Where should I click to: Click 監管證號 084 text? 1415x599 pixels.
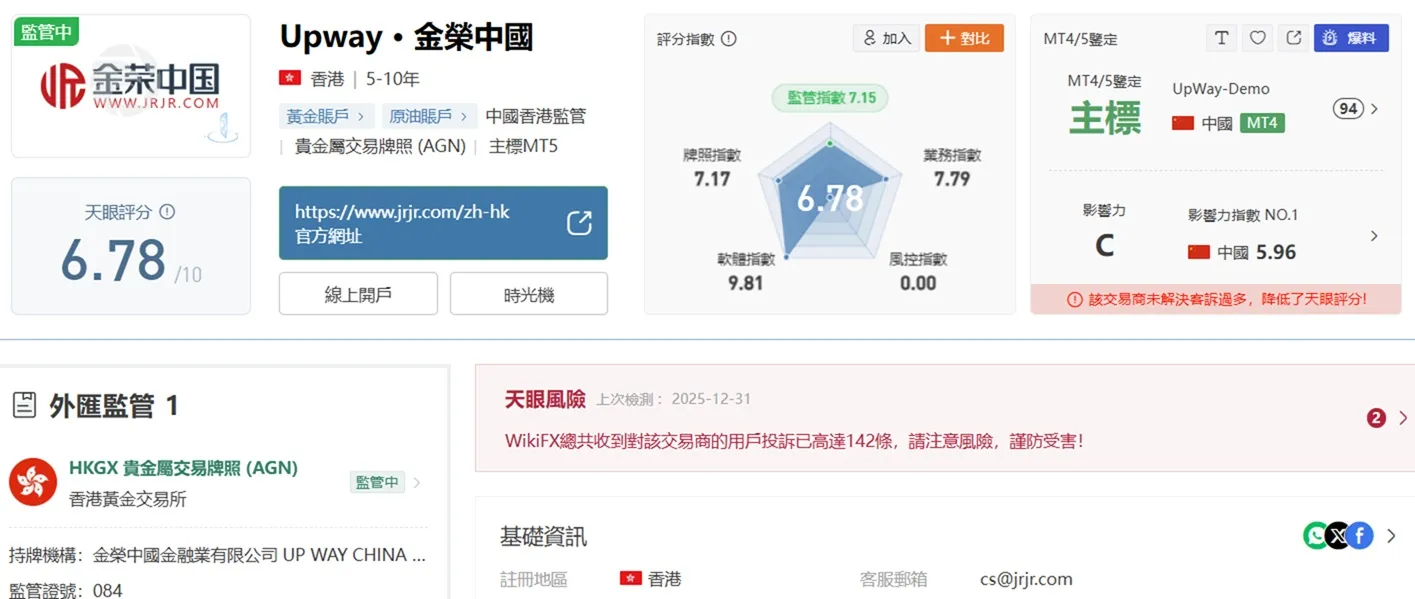[66, 590]
